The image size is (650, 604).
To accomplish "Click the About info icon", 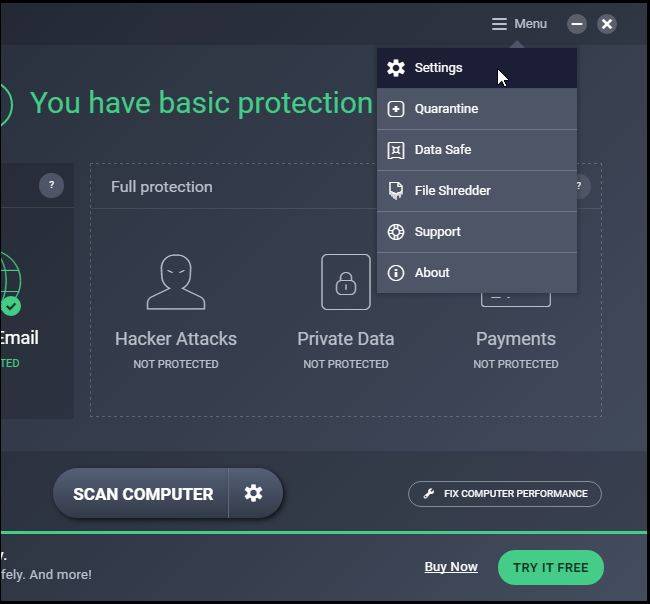I will coord(396,273).
